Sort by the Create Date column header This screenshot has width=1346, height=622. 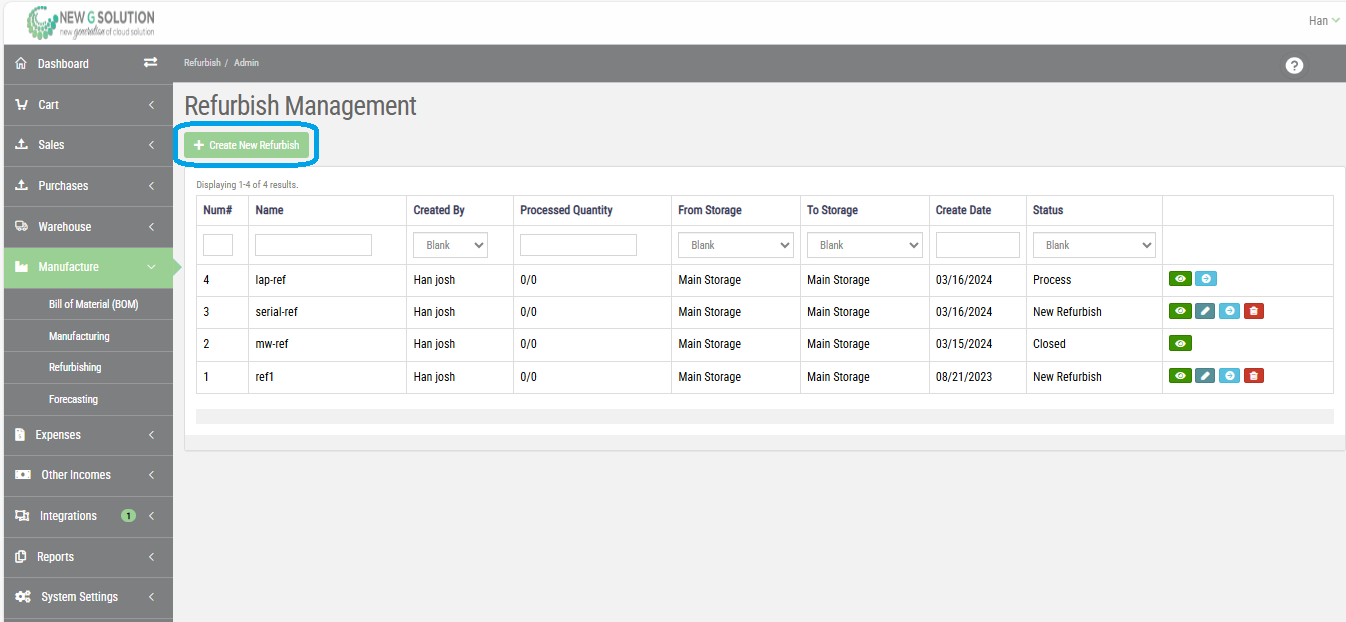[963, 210]
